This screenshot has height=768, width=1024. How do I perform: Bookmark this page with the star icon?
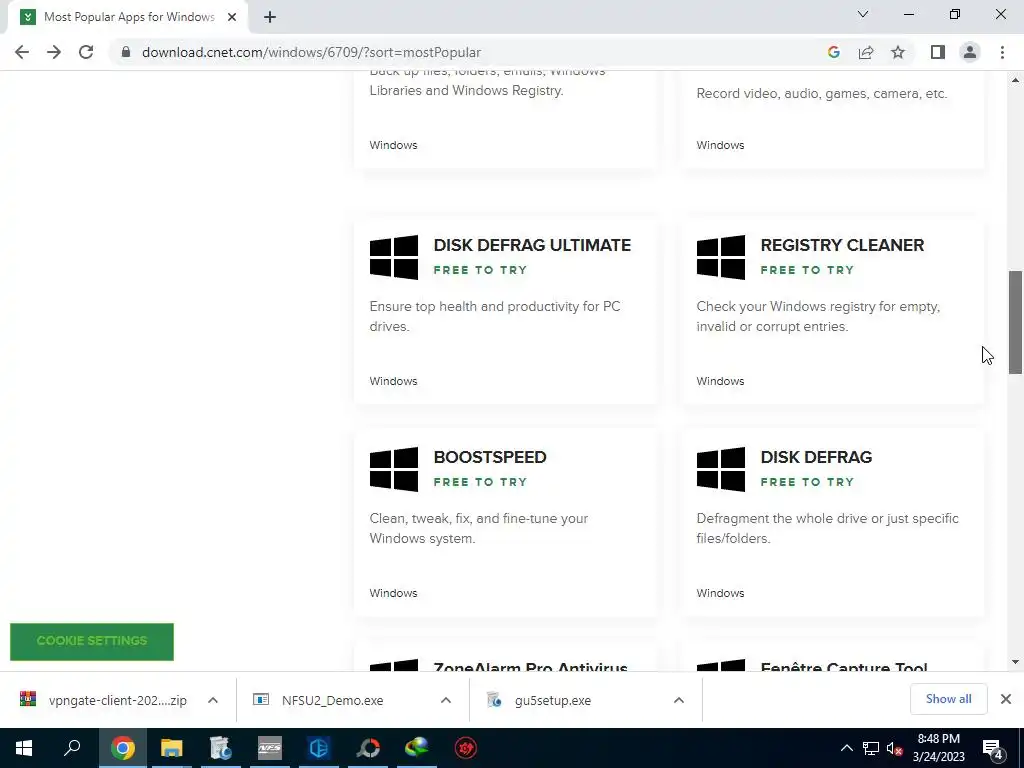coord(898,52)
